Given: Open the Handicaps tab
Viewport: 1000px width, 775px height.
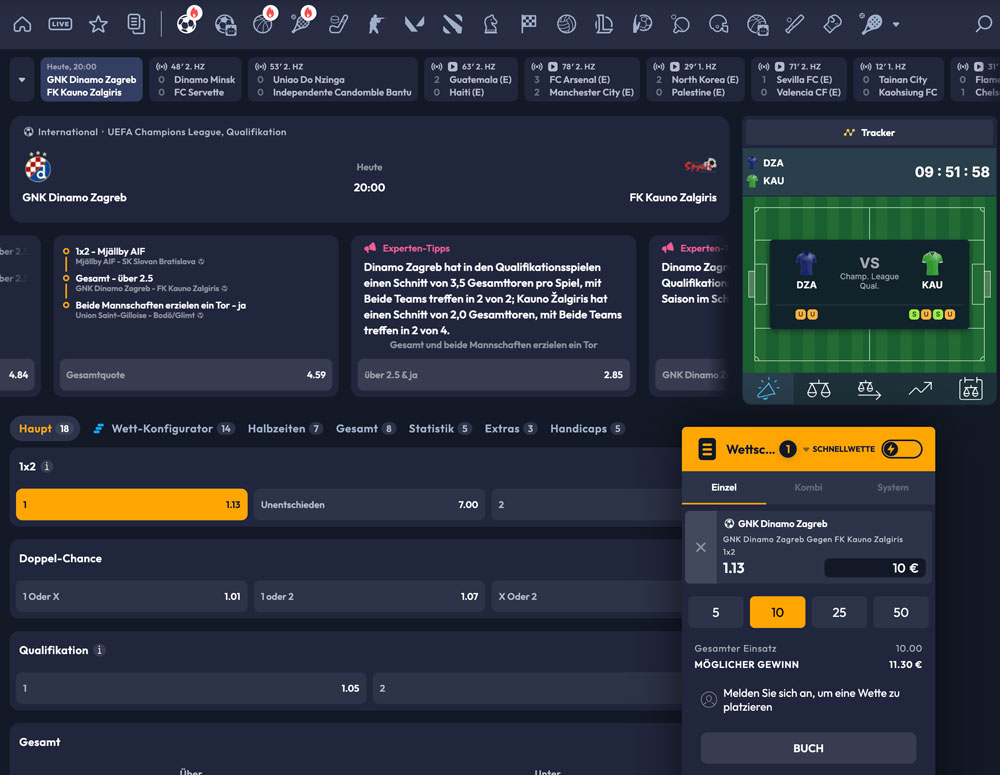Looking at the screenshot, I should coord(587,429).
